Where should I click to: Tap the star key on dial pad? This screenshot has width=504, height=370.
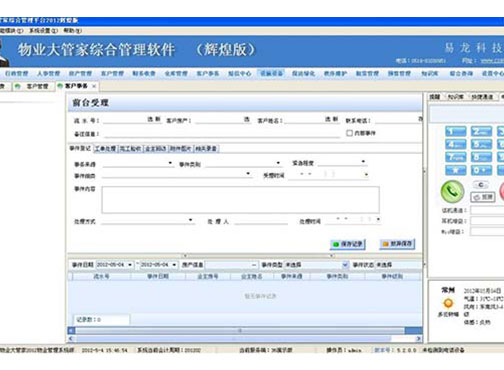456,170
